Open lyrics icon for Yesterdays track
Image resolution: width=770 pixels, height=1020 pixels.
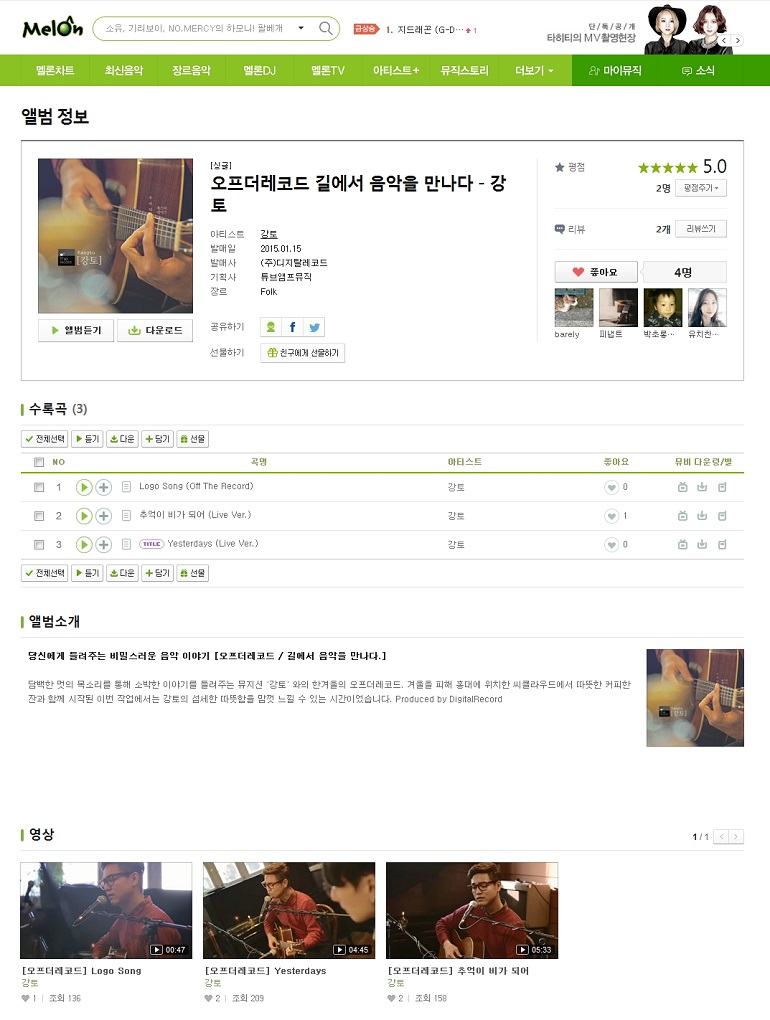point(127,544)
